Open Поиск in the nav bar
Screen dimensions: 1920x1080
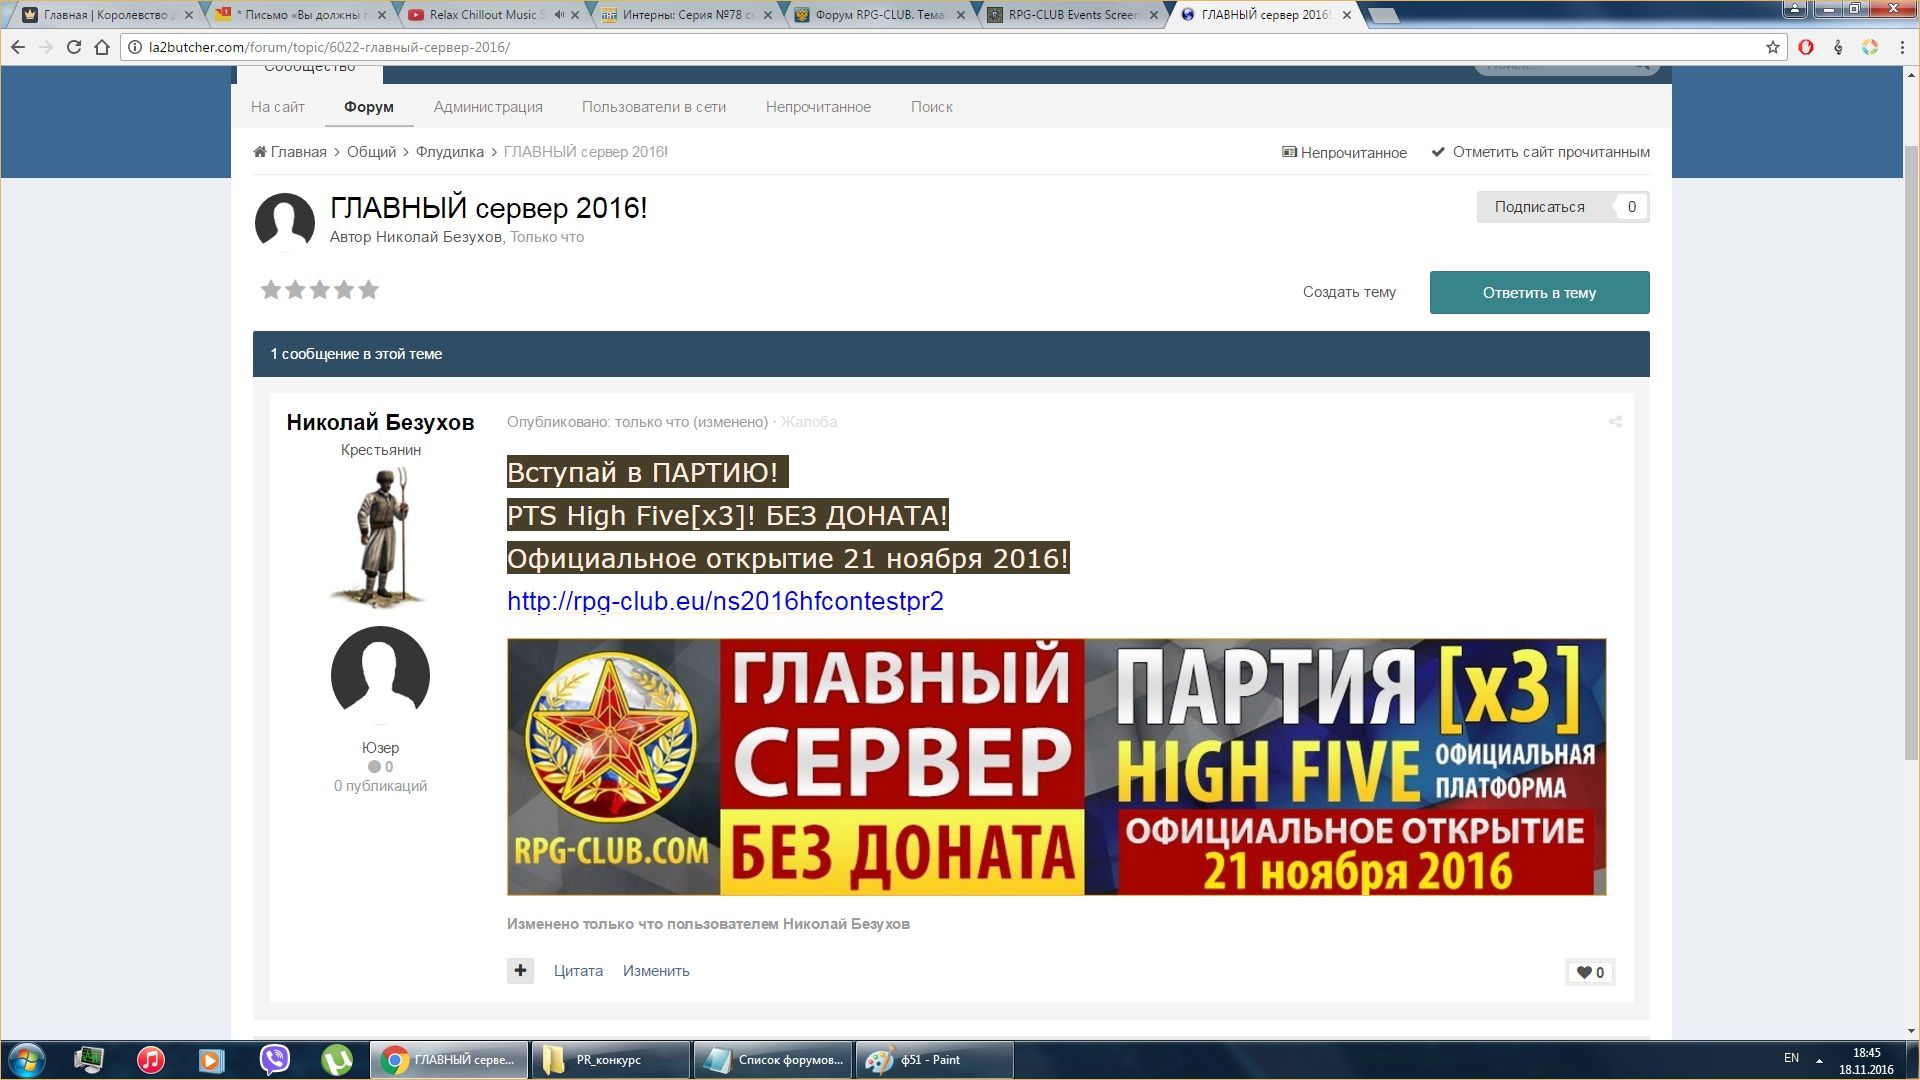tap(932, 107)
